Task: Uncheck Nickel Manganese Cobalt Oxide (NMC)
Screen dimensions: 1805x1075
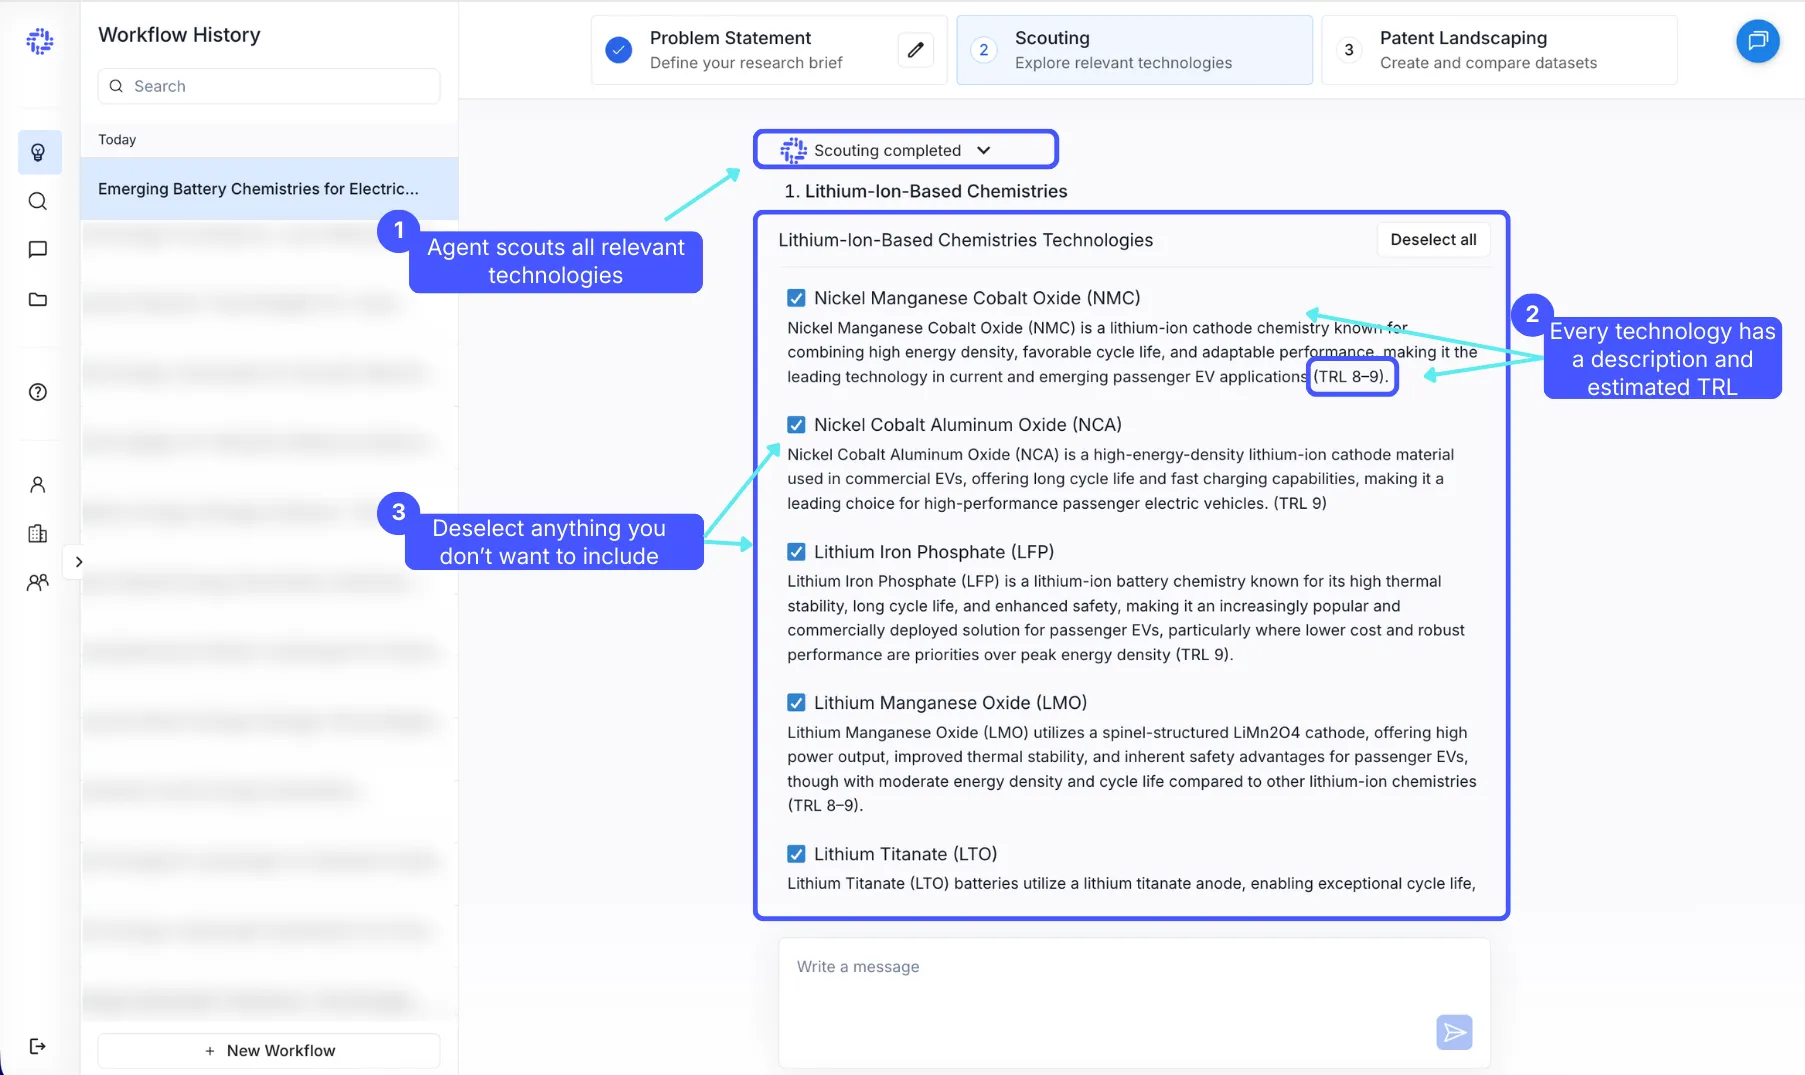Action: pos(796,298)
